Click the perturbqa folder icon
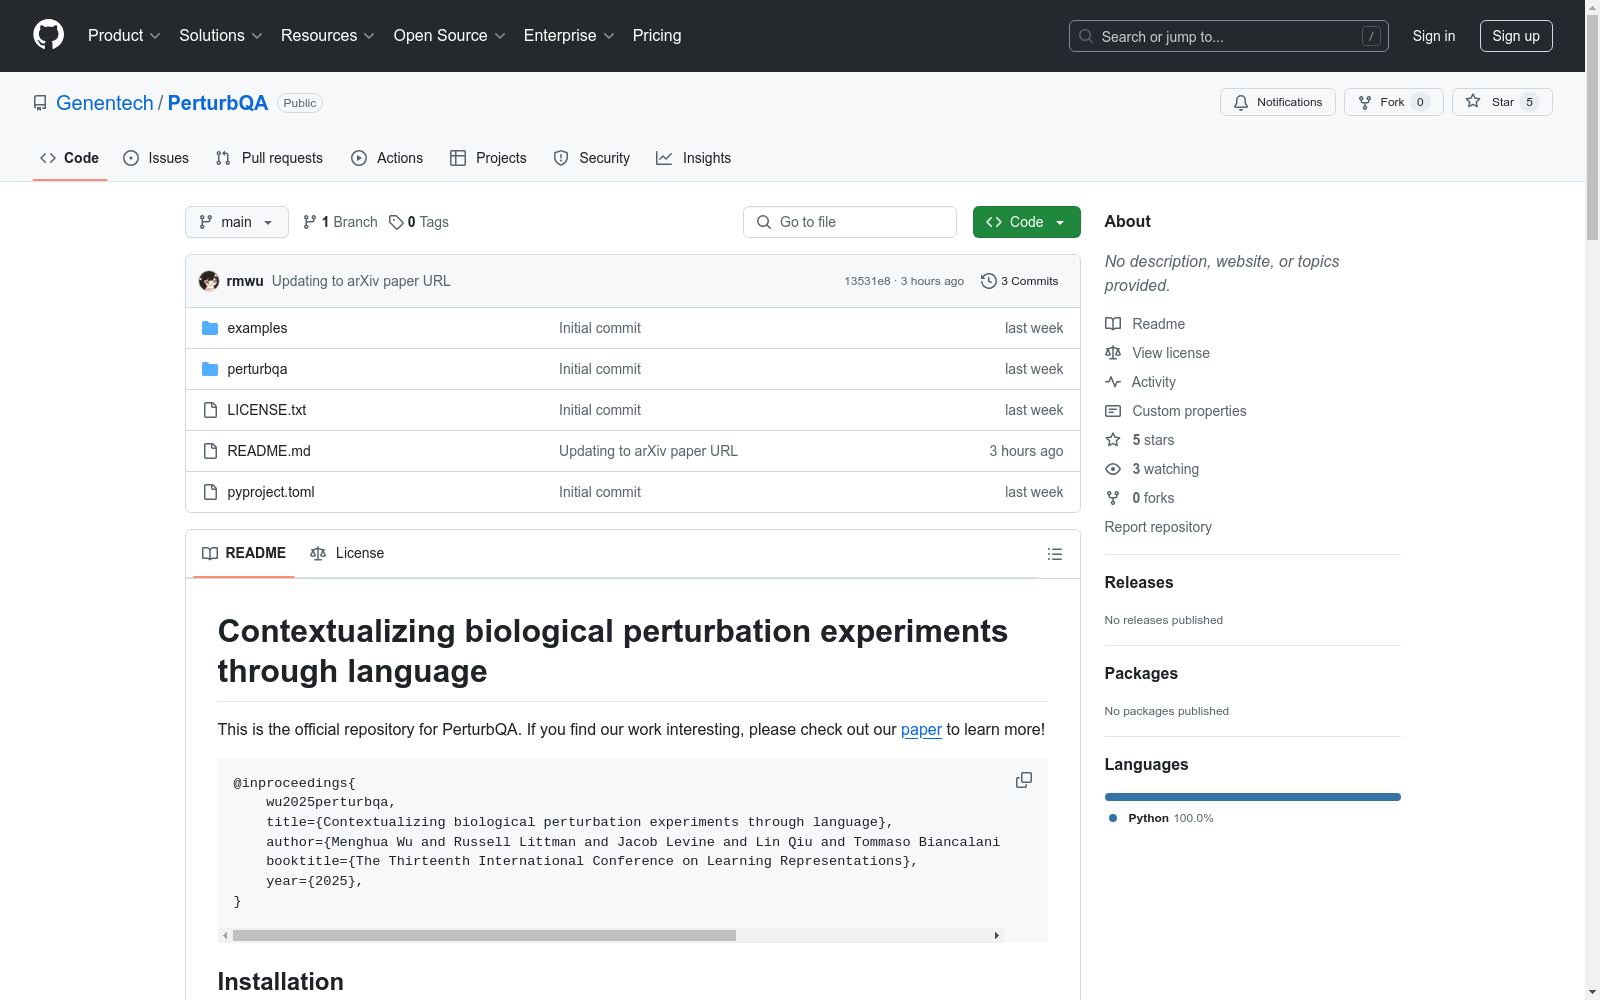The width and height of the screenshot is (1600, 1000). [x=210, y=369]
